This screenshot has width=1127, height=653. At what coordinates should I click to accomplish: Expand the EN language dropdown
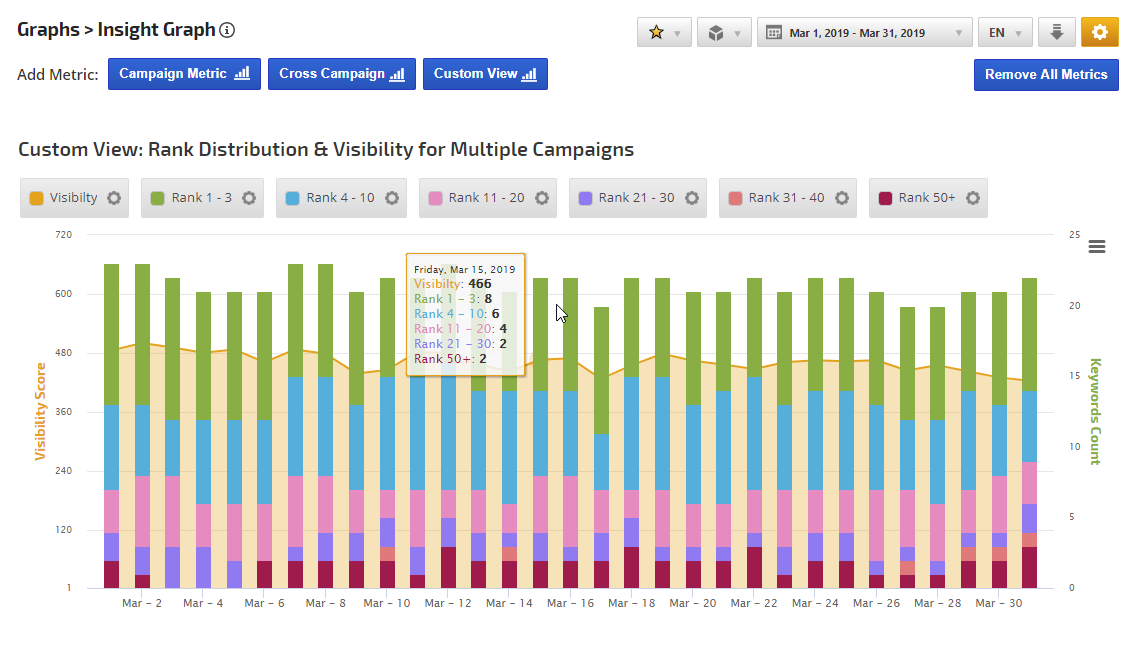click(x=1004, y=32)
